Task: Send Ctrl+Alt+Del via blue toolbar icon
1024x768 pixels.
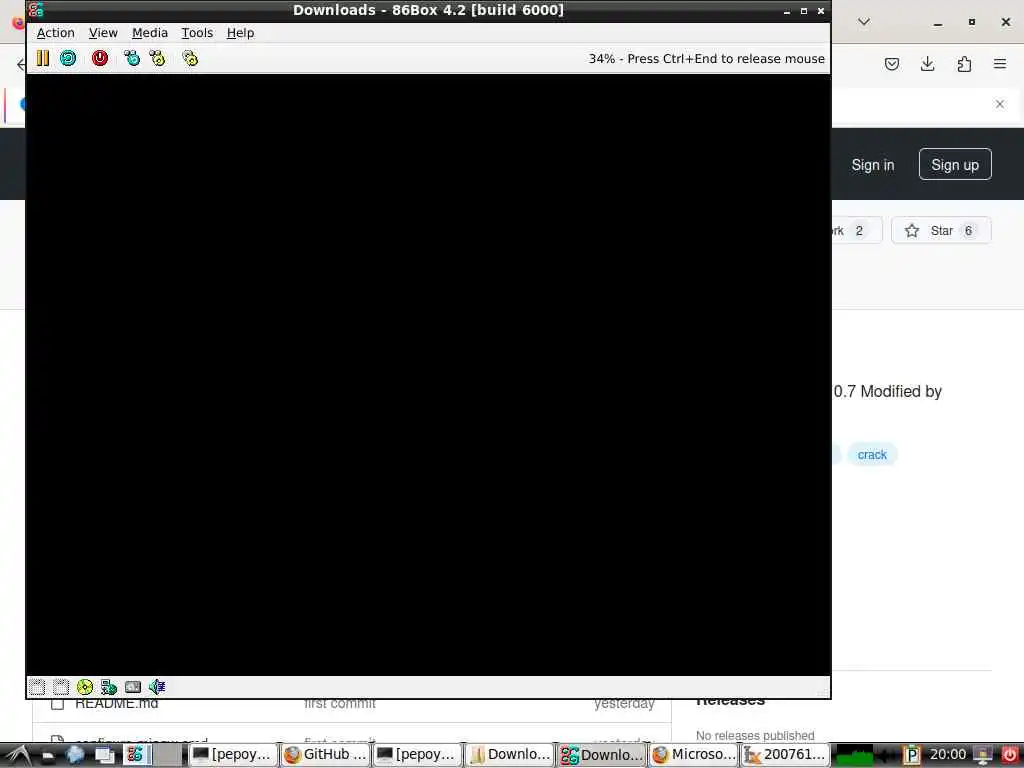Action: (132, 58)
